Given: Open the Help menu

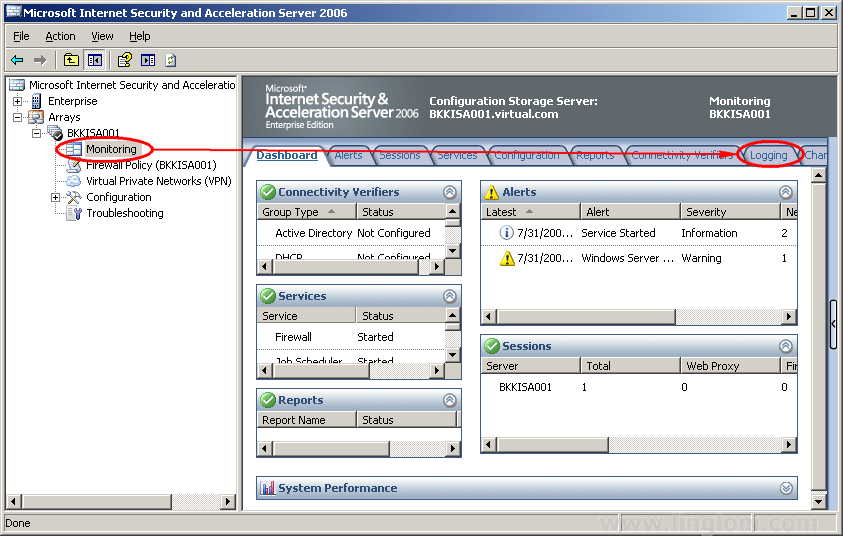Looking at the screenshot, I should point(139,36).
